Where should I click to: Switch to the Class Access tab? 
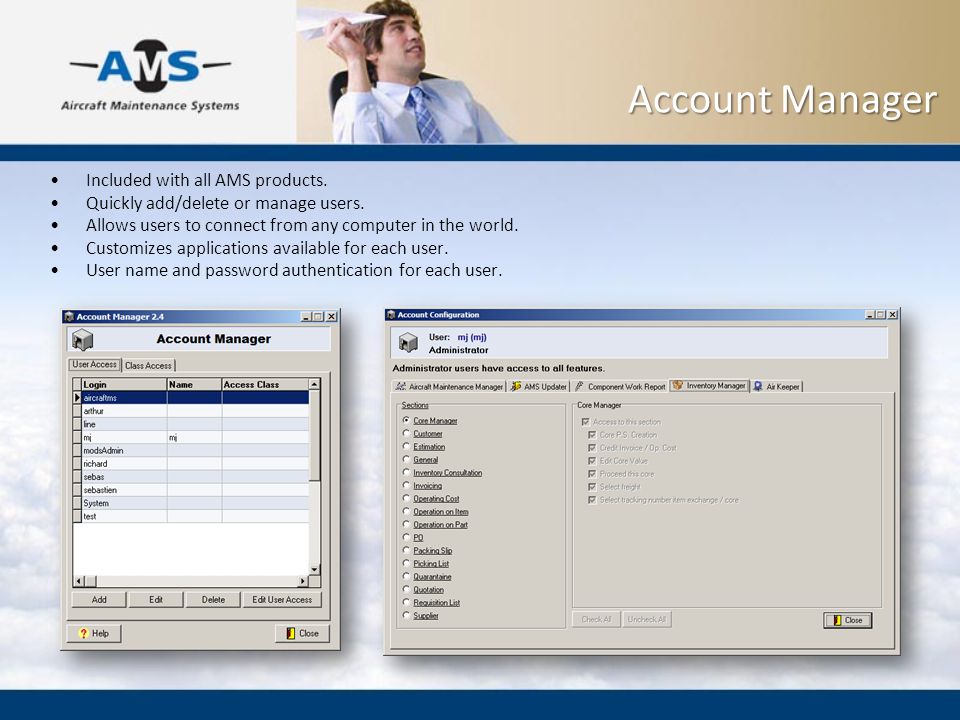tap(148, 366)
